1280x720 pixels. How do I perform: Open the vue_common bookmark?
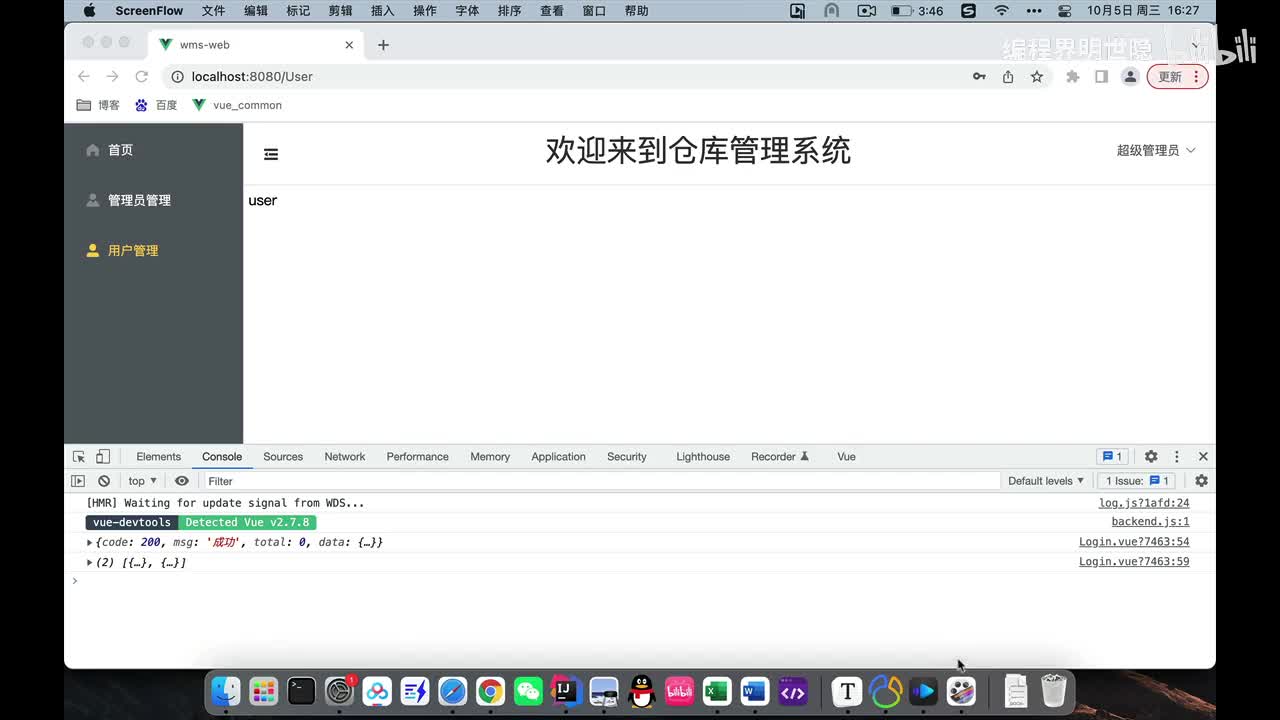[x=237, y=105]
